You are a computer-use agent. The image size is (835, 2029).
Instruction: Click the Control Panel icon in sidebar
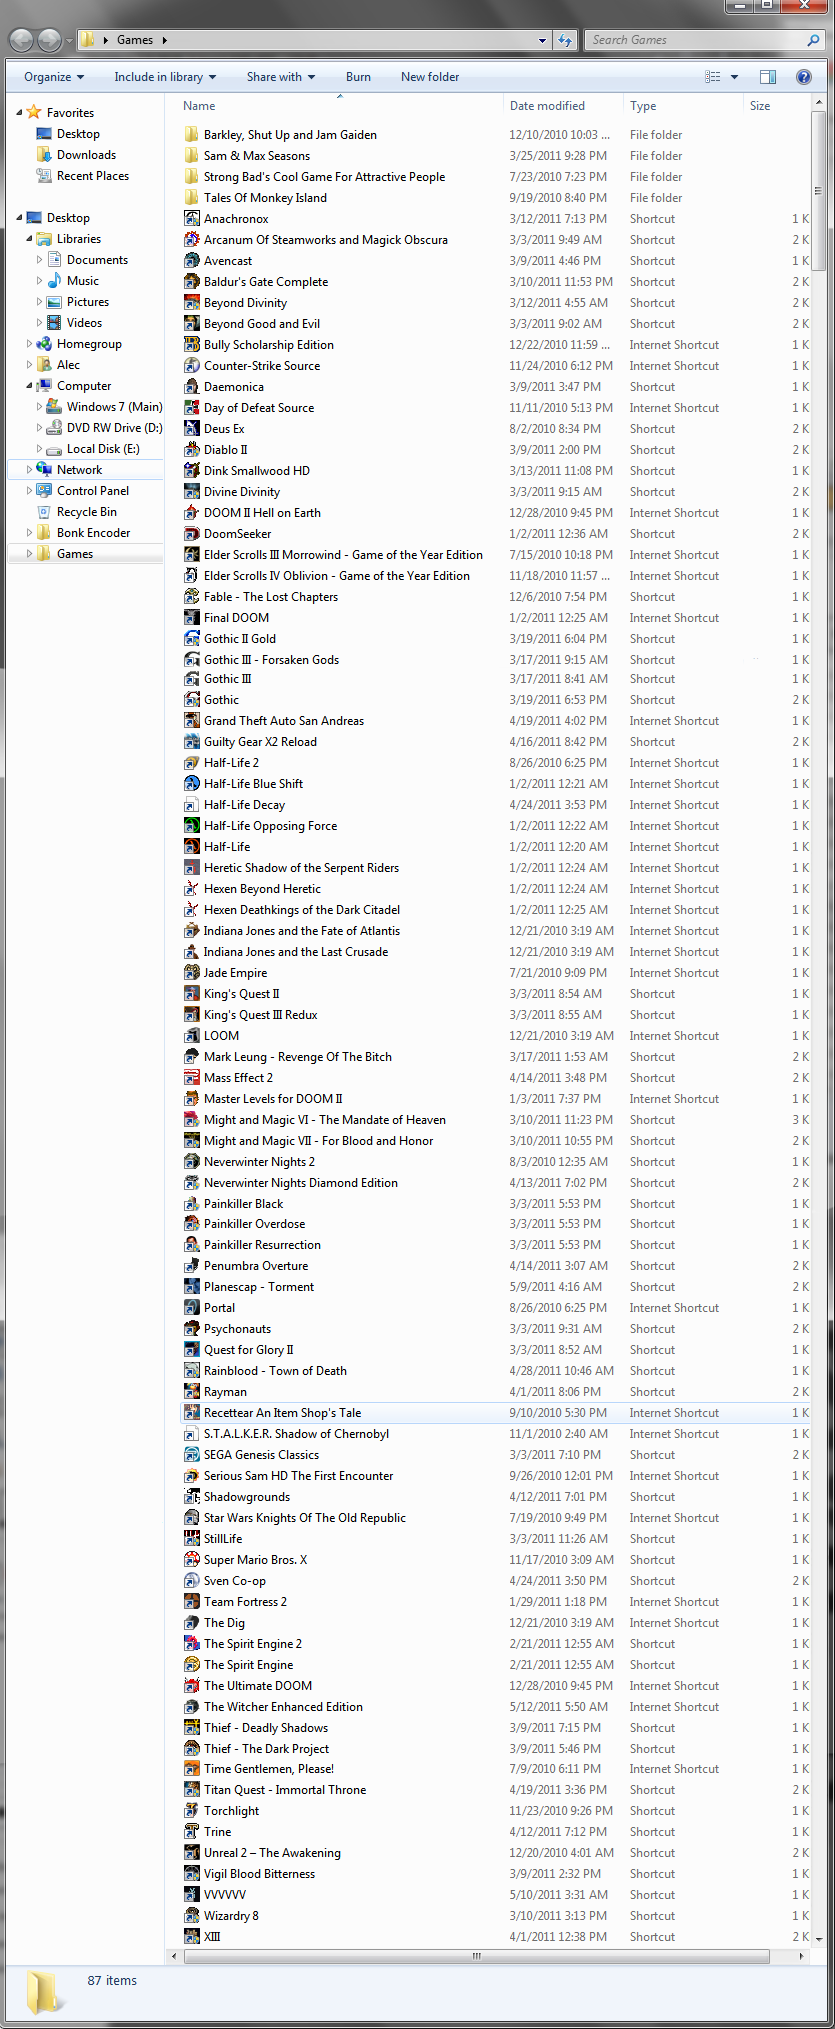click(44, 491)
